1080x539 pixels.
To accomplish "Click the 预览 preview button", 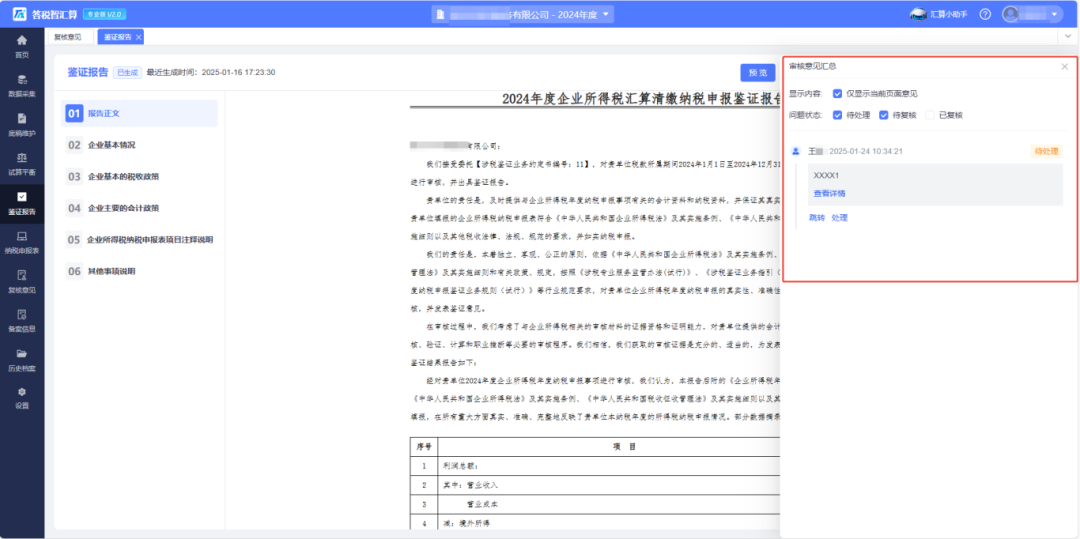I will (x=758, y=72).
